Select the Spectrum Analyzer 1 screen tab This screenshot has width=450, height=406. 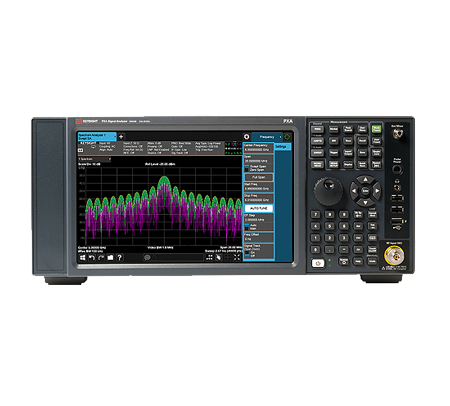tap(97, 137)
